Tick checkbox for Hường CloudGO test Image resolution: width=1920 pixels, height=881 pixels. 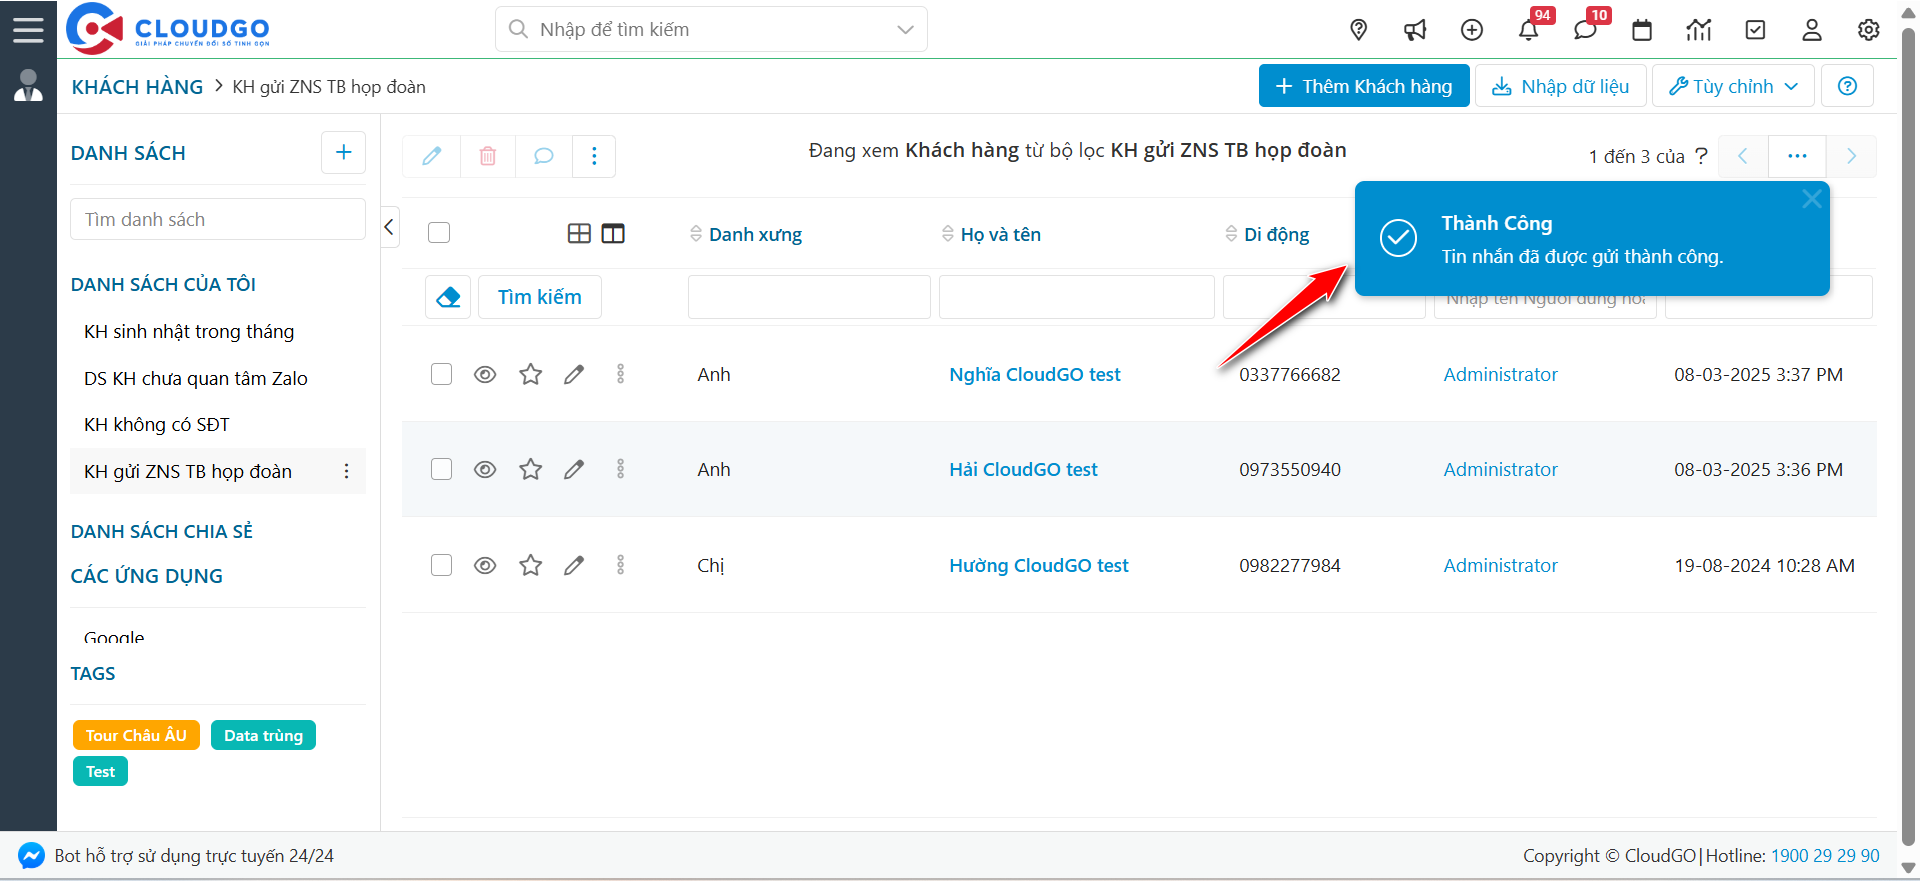(x=441, y=565)
